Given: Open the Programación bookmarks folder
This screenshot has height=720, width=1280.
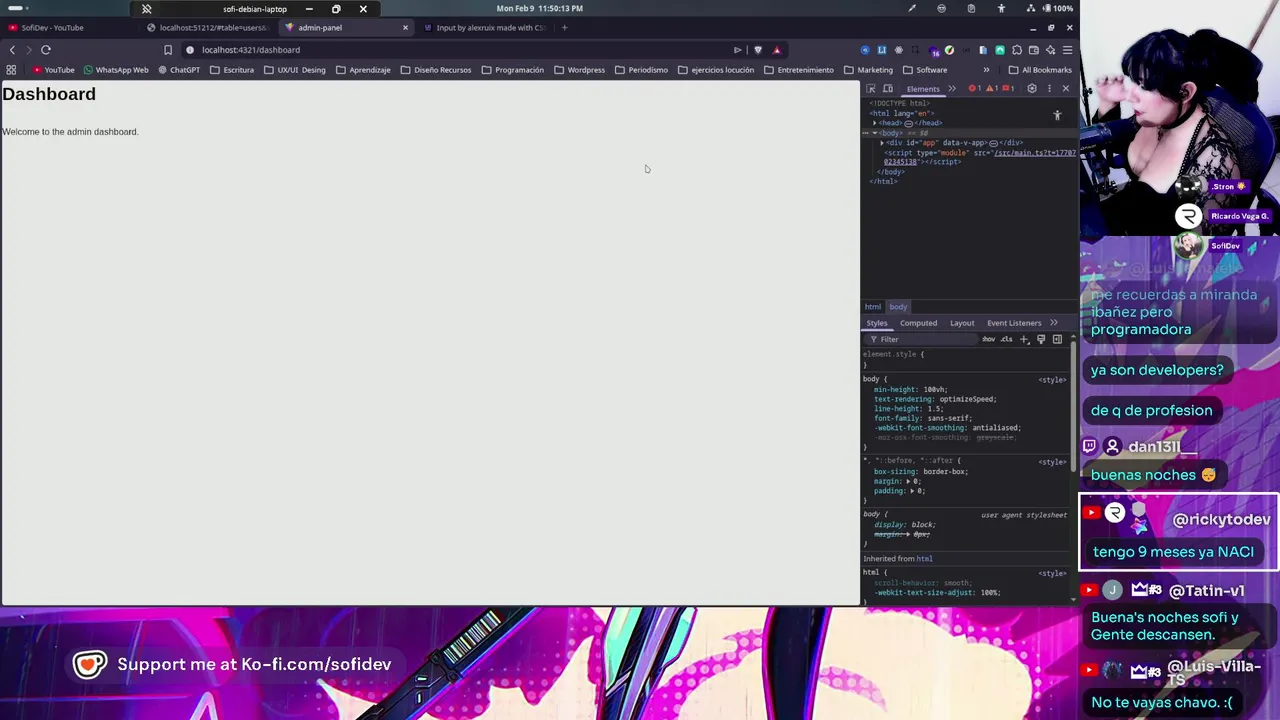Looking at the screenshot, I should click(x=513, y=70).
